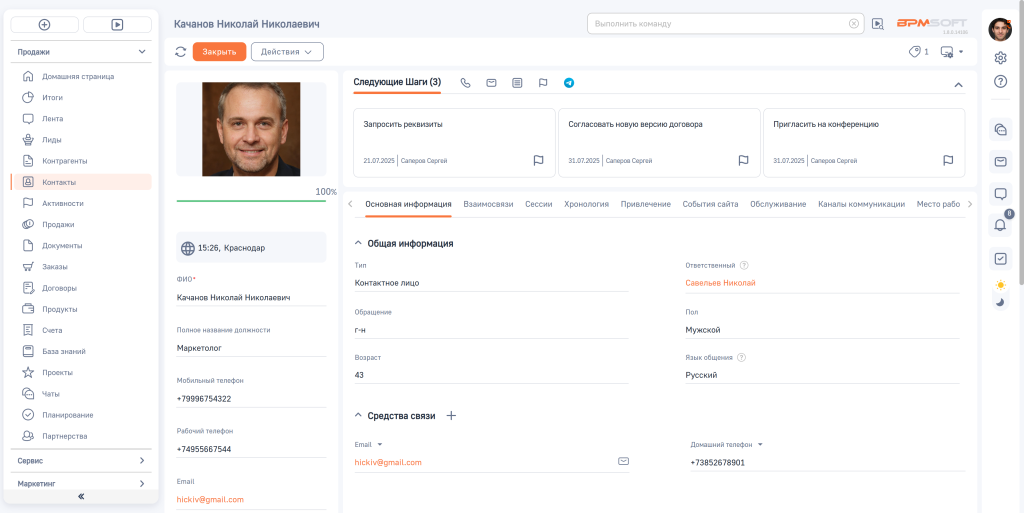Collapse the Следующие Шаги panel
The image size is (1024, 513).
pos(958,85)
